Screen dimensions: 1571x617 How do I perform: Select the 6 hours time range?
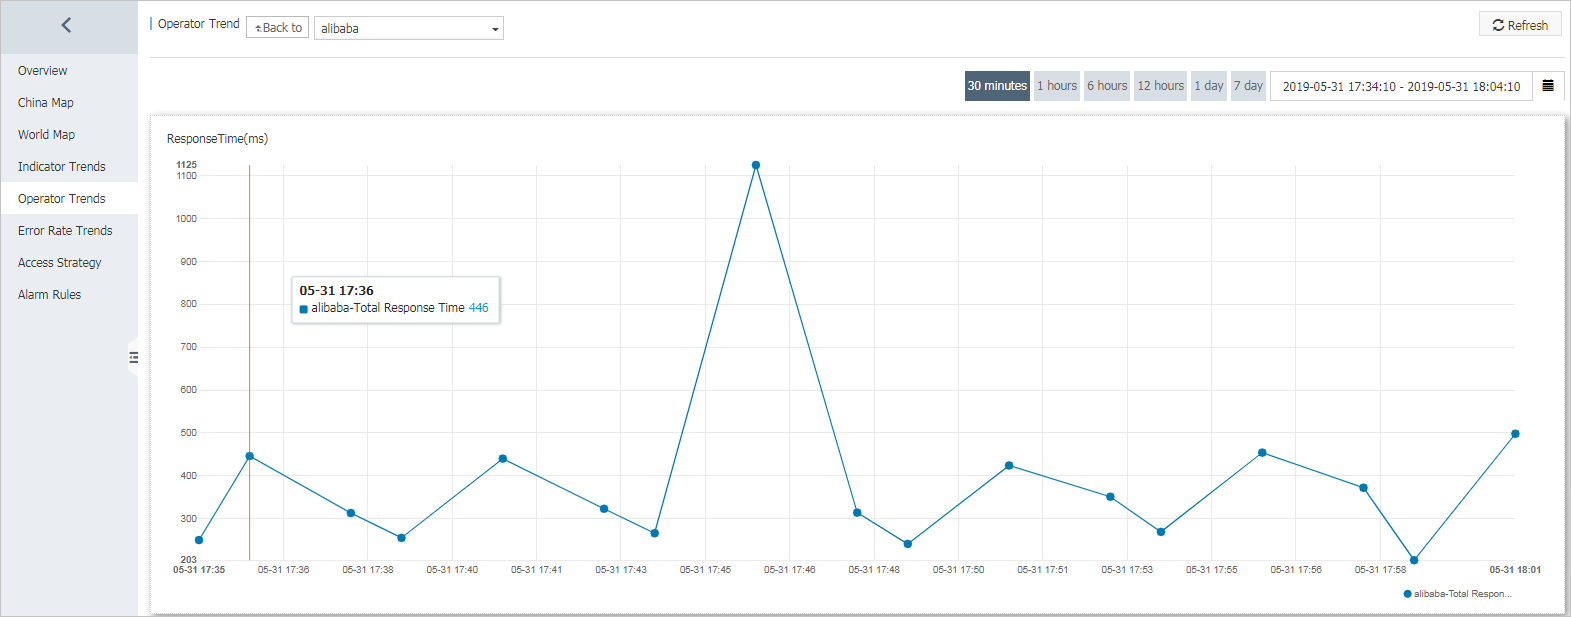[1107, 86]
